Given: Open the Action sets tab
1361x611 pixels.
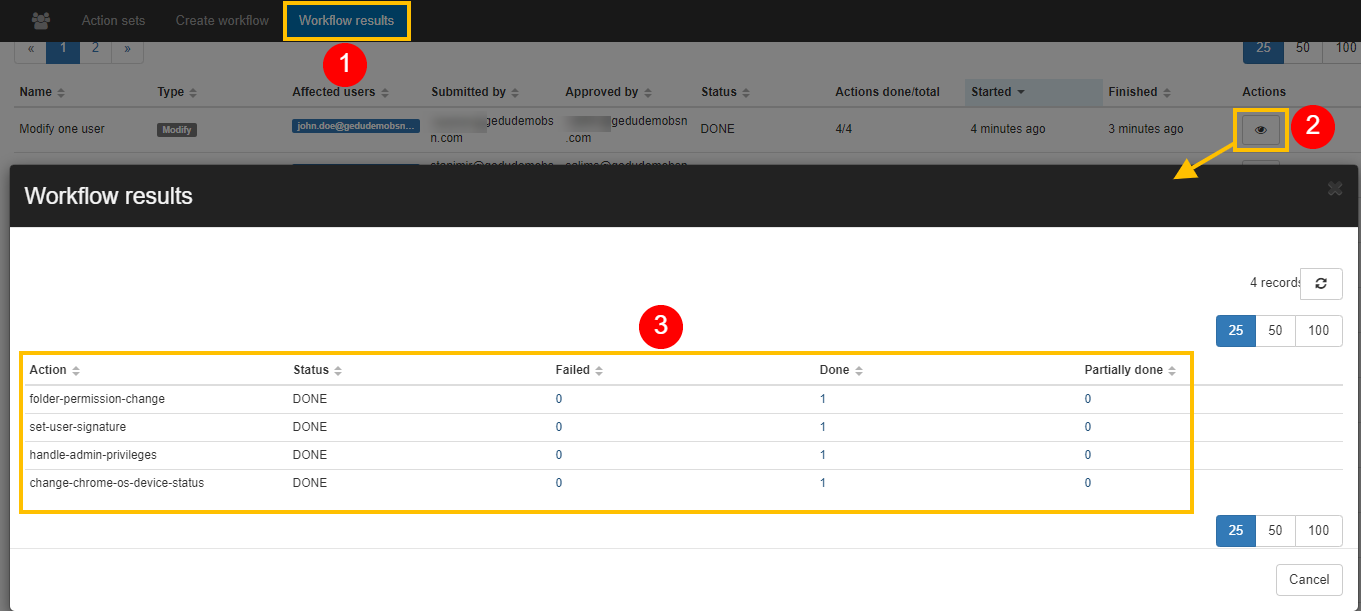Looking at the screenshot, I should (x=113, y=20).
